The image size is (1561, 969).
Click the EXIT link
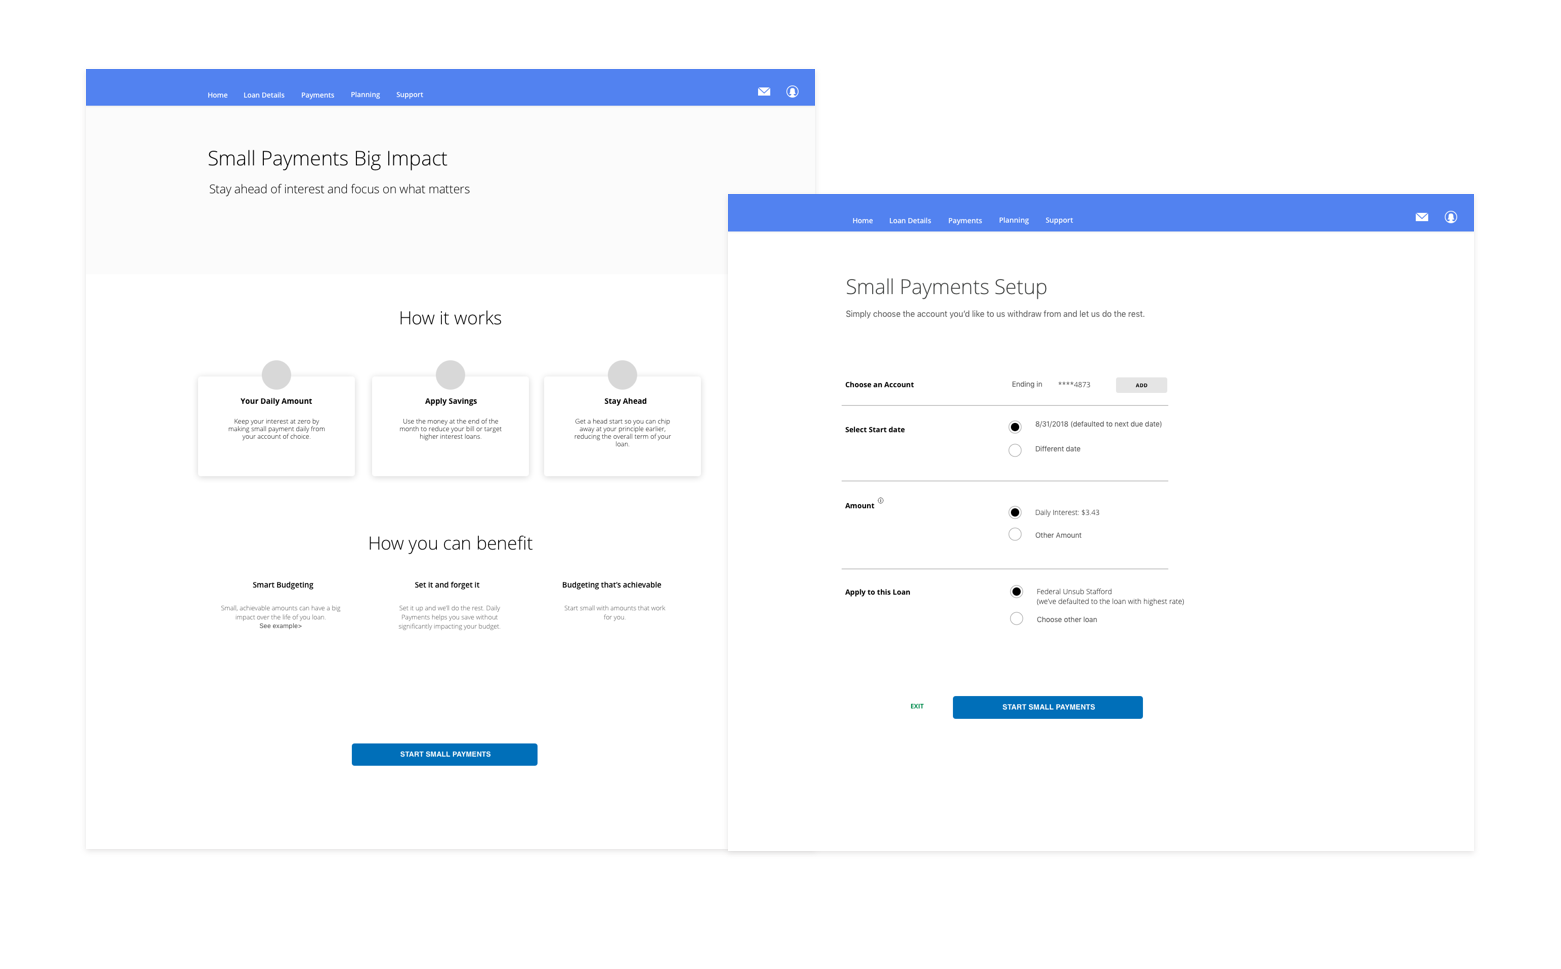(916, 706)
